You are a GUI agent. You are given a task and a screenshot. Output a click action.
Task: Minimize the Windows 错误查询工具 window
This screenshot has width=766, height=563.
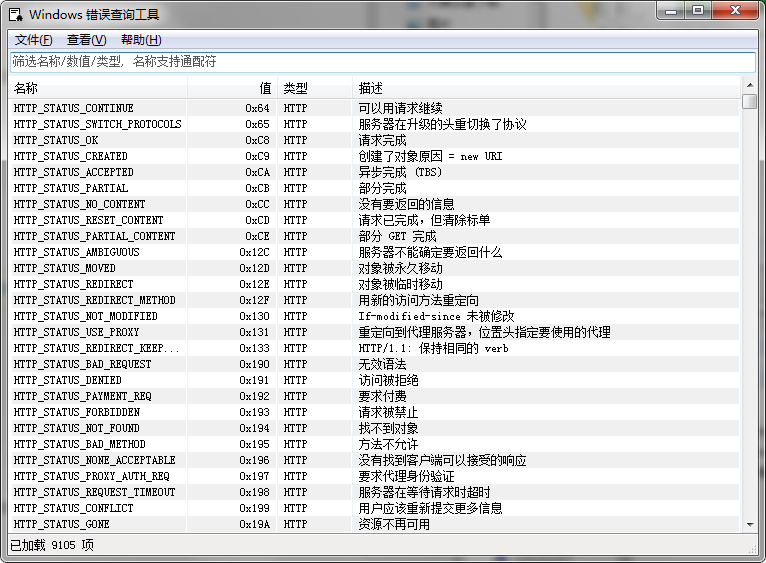point(671,11)
